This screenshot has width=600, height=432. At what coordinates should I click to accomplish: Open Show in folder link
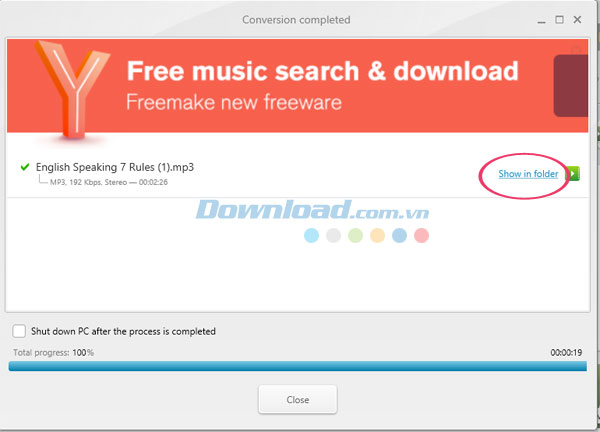click(x=528, y=174)
